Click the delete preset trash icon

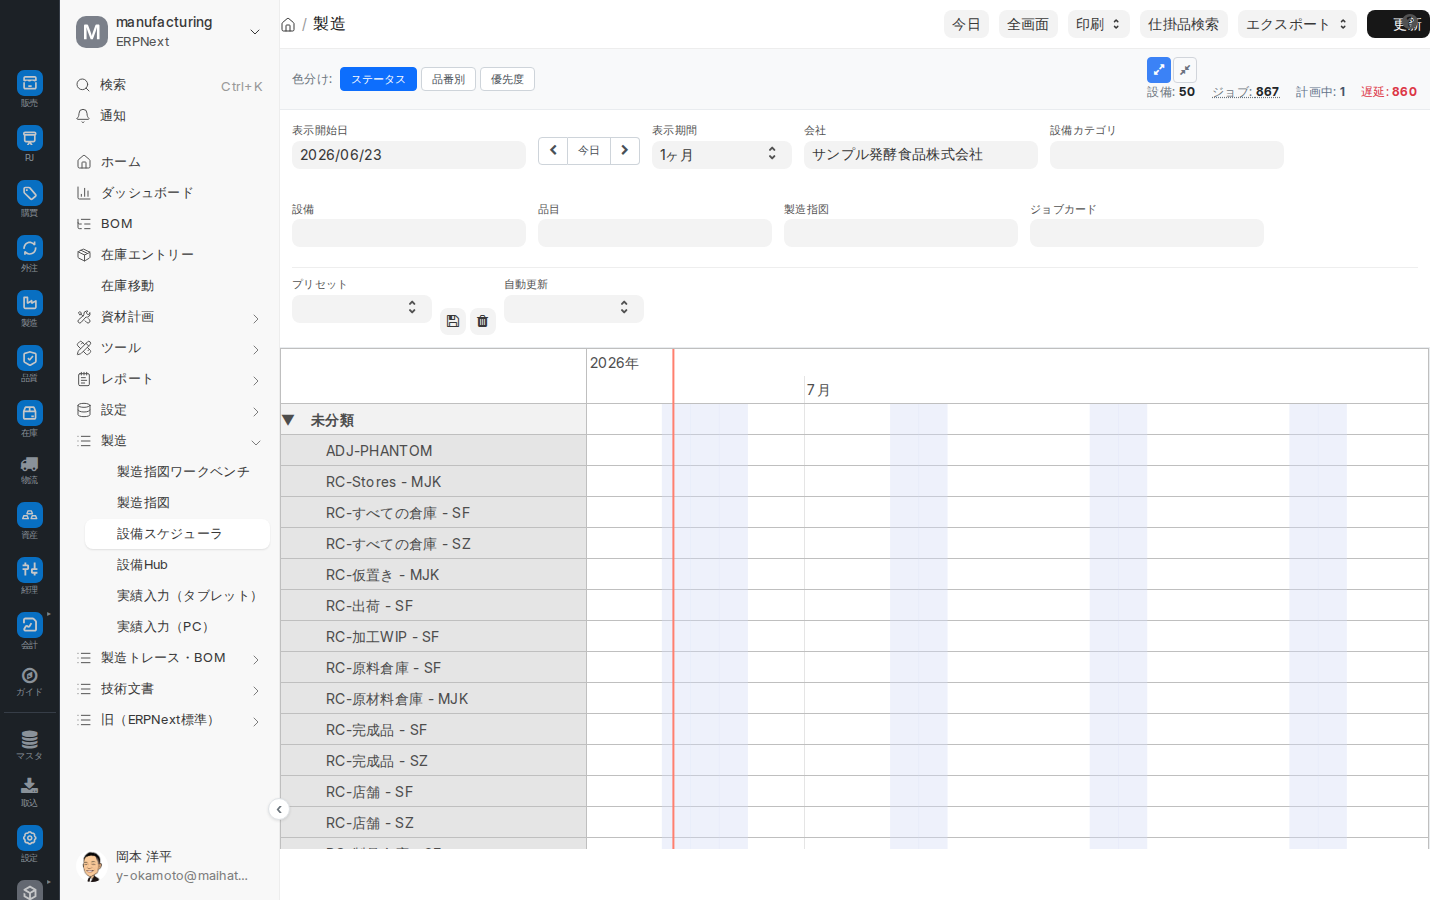click(483, 321)
